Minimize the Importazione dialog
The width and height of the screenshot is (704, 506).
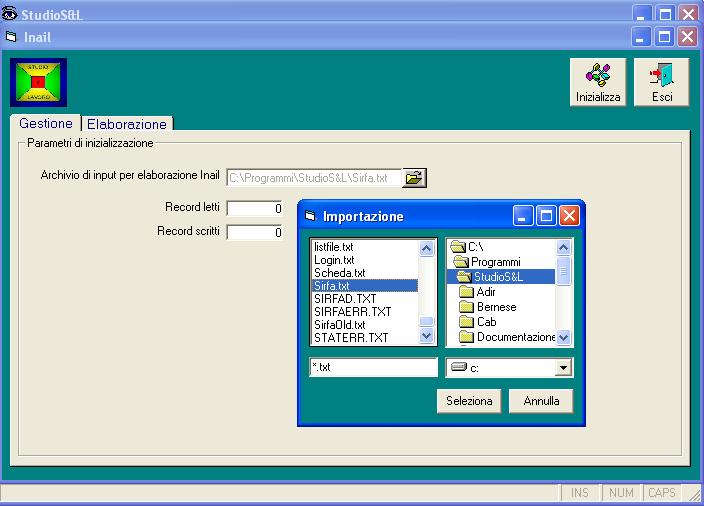[x=523, y=216]
